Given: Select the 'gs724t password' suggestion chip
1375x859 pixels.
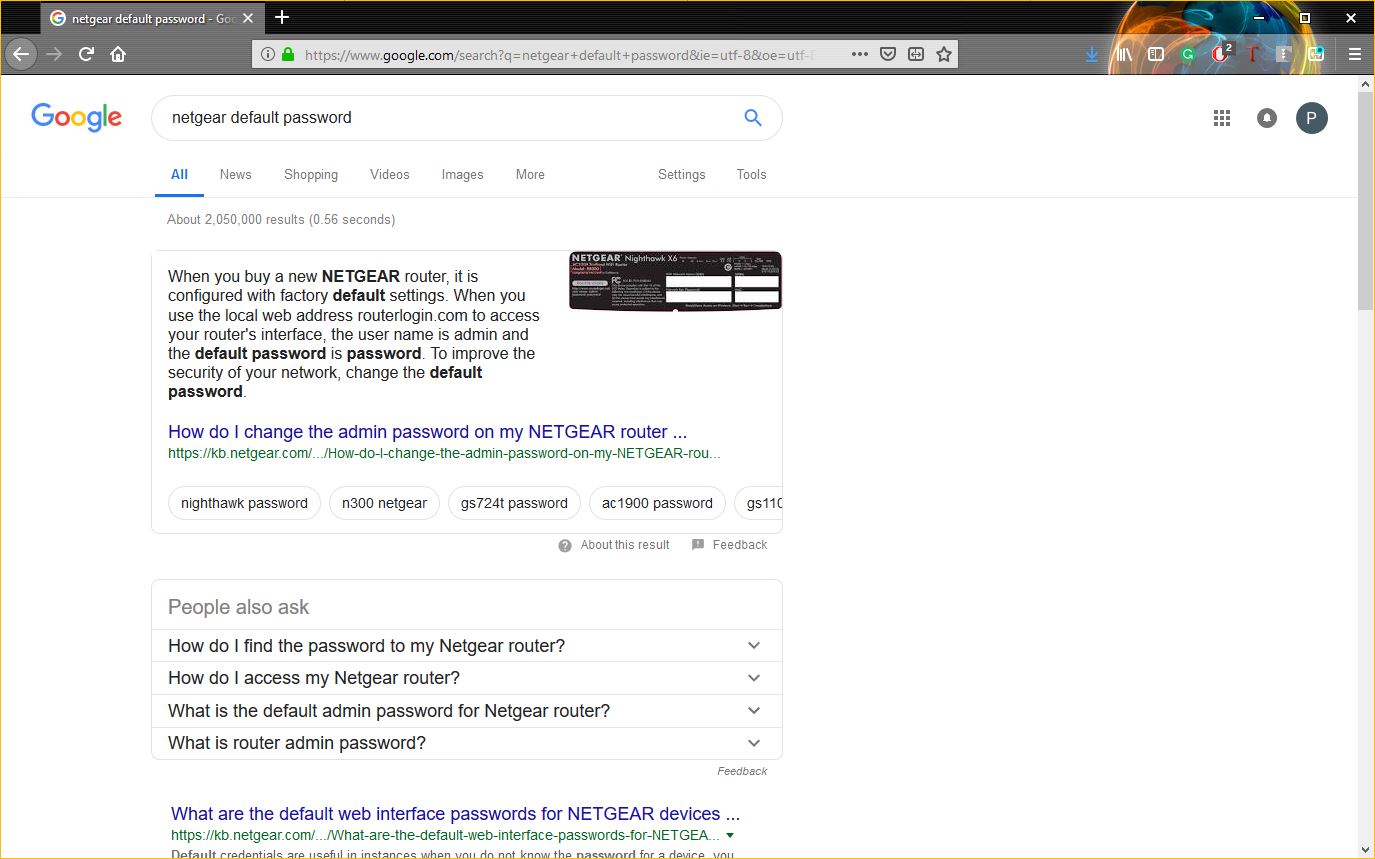Looking at the screenshot, I should 514,503.
